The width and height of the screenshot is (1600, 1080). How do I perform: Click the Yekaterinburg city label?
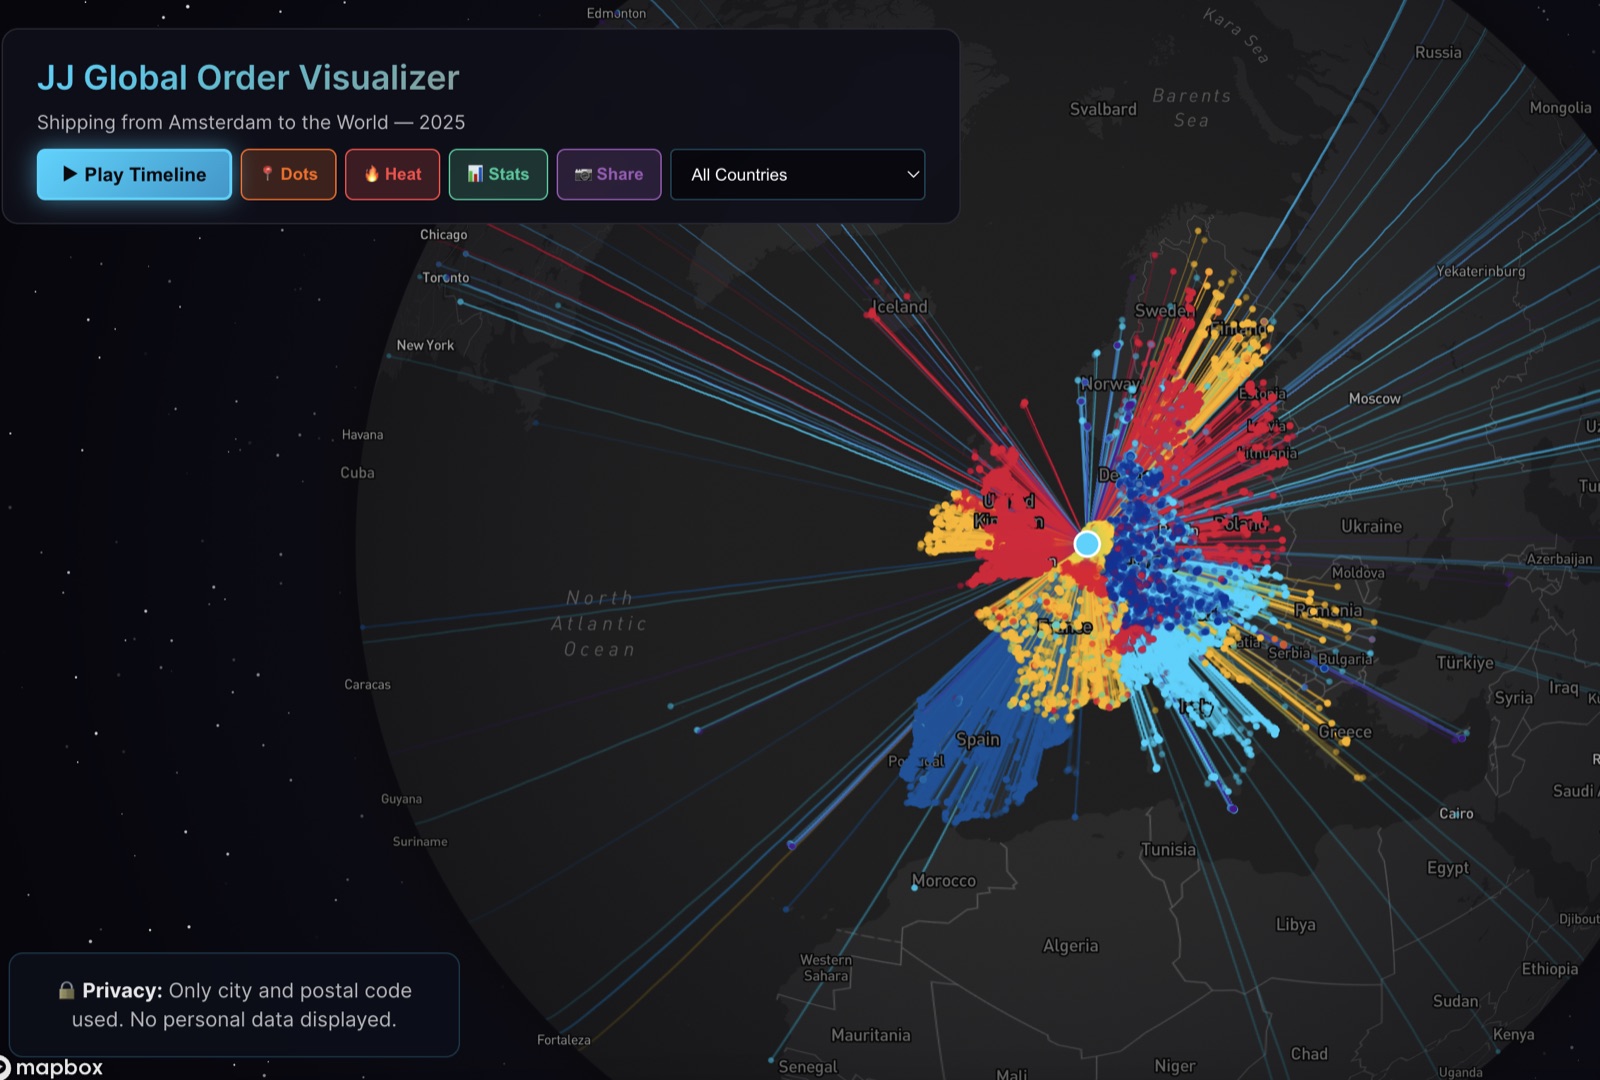(1481, 271)
